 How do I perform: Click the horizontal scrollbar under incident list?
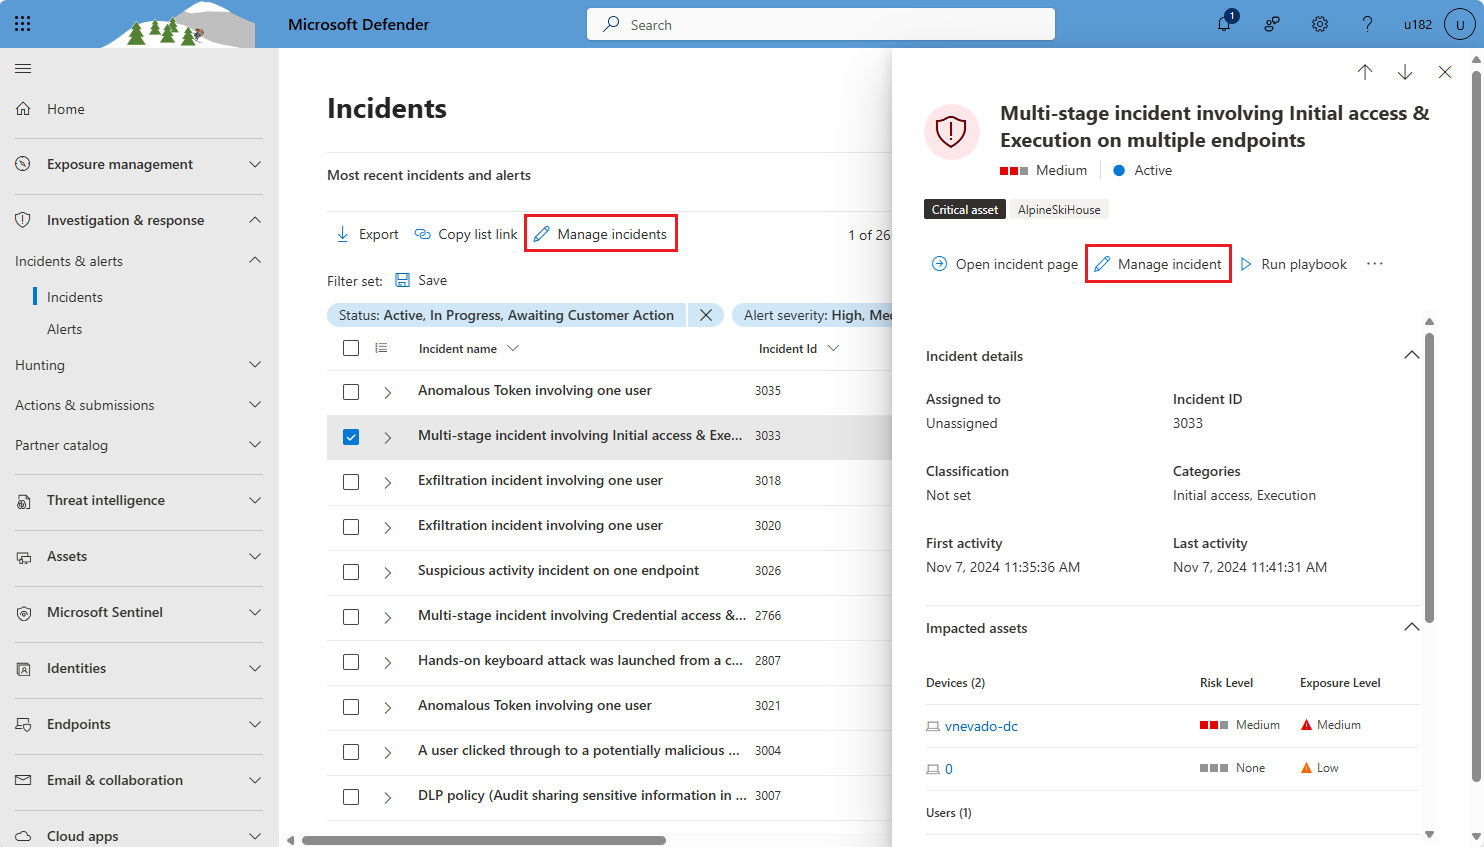(x=484, y=840)
